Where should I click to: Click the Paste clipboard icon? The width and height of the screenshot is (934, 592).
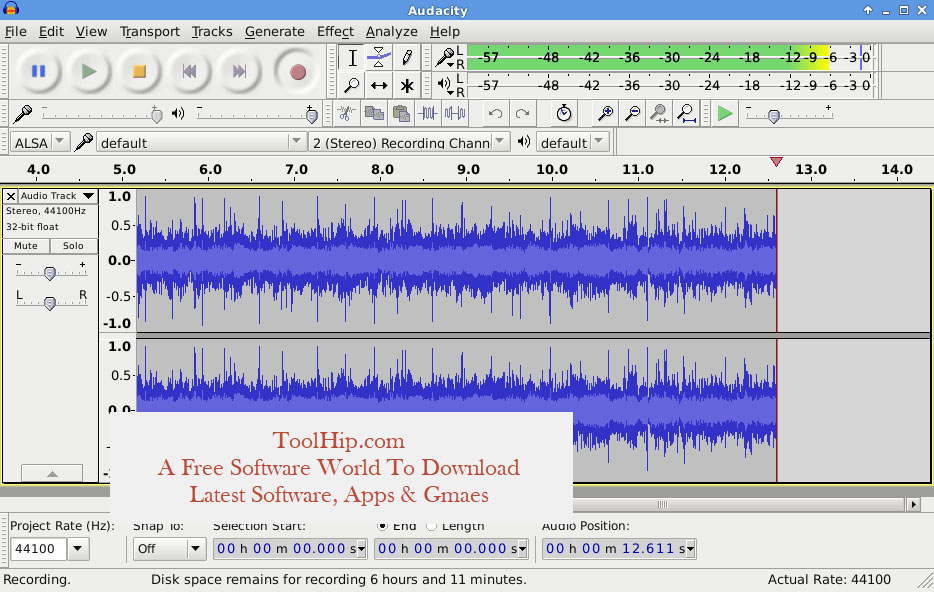pos(401,113)
